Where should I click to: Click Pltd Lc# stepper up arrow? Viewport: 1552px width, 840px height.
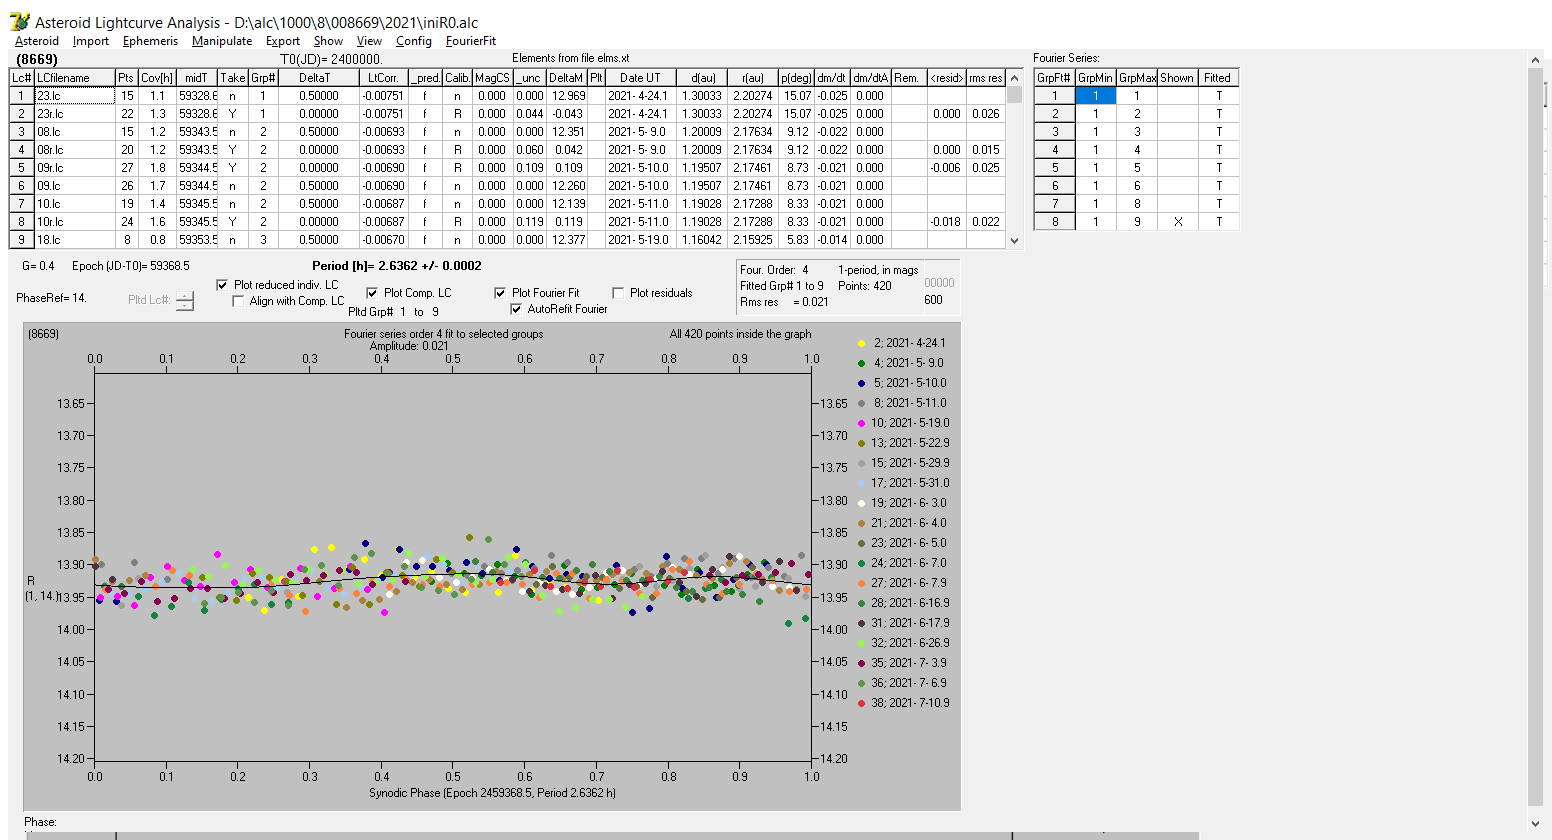coord(185,295)
